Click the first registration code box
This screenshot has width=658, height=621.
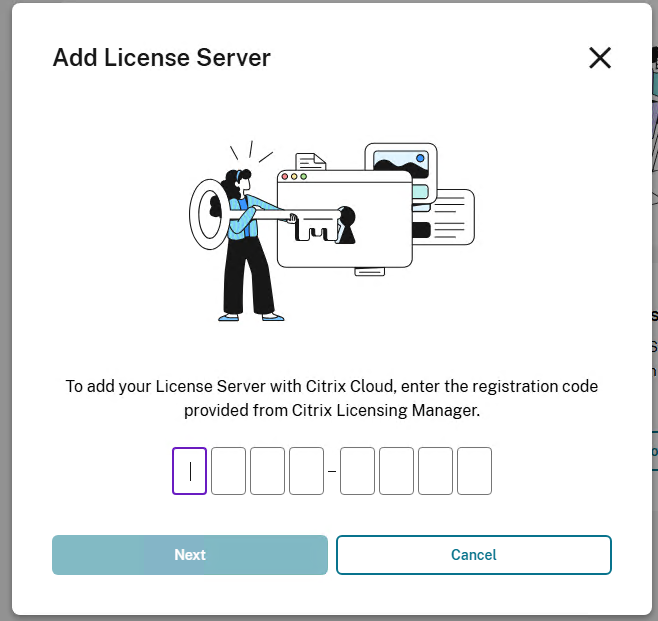190,471
